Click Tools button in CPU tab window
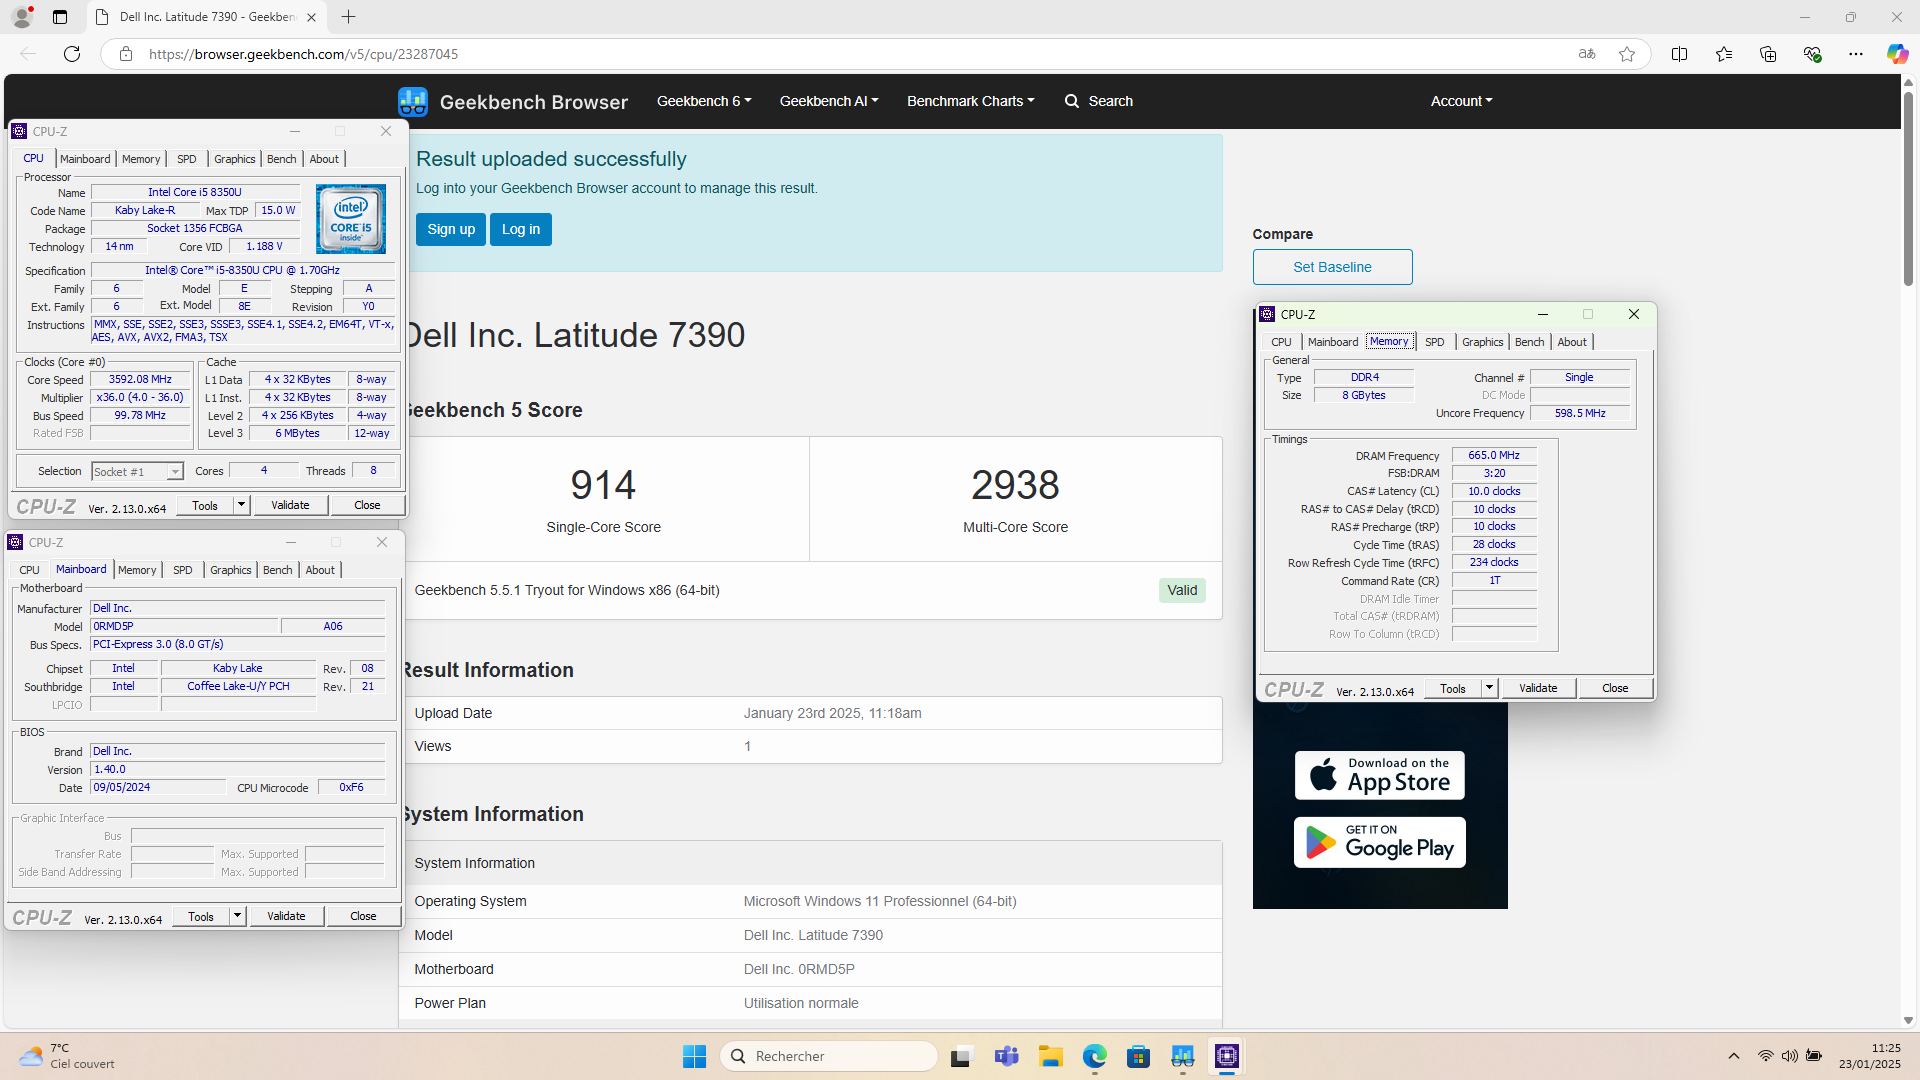 pyautogui.click(x=205, y=505)
